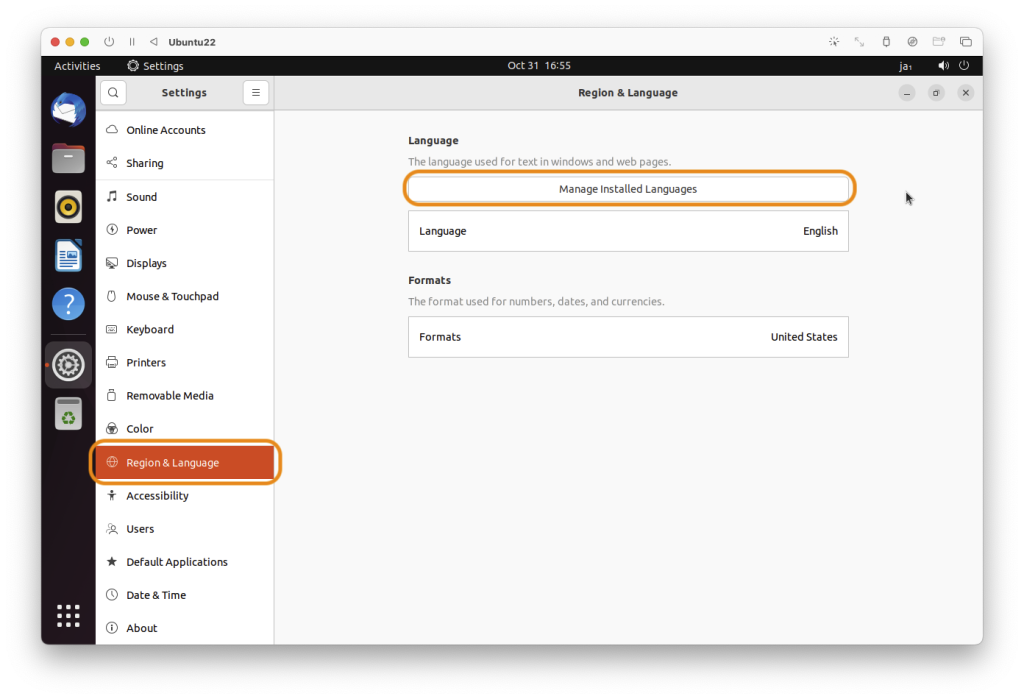Open LibreOffice Writer from the dock

(x=69, y=255)
